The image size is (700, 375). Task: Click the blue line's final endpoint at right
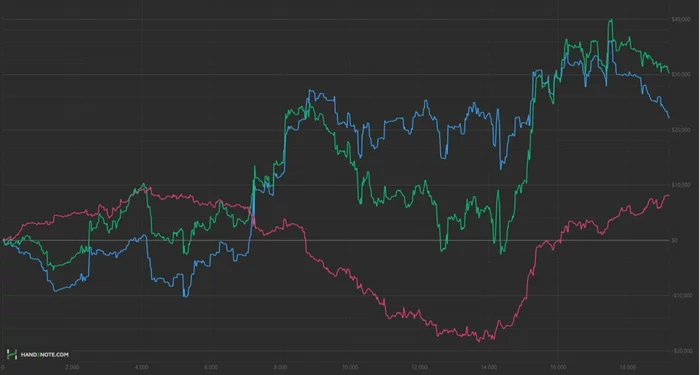point(668,117)
